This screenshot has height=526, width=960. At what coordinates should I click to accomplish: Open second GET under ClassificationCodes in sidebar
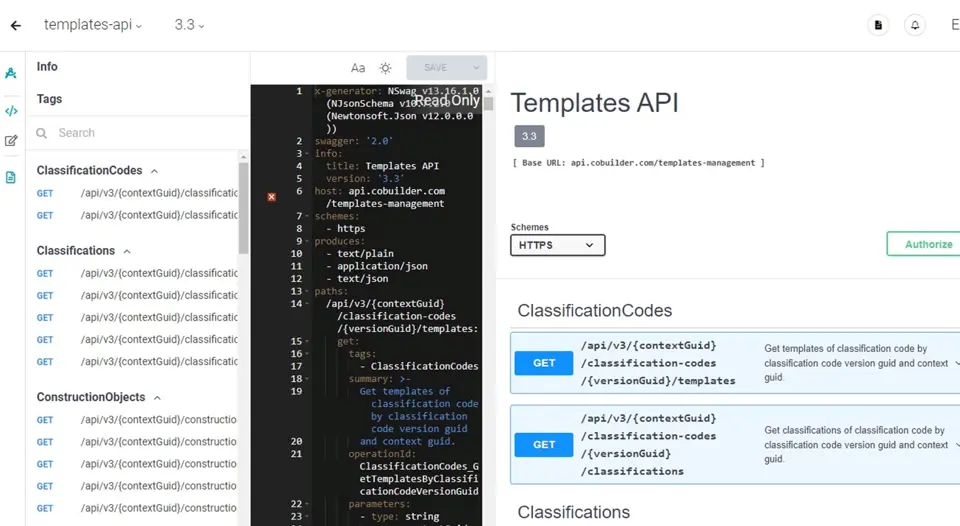pyautogui.click(x=137, y=215)
